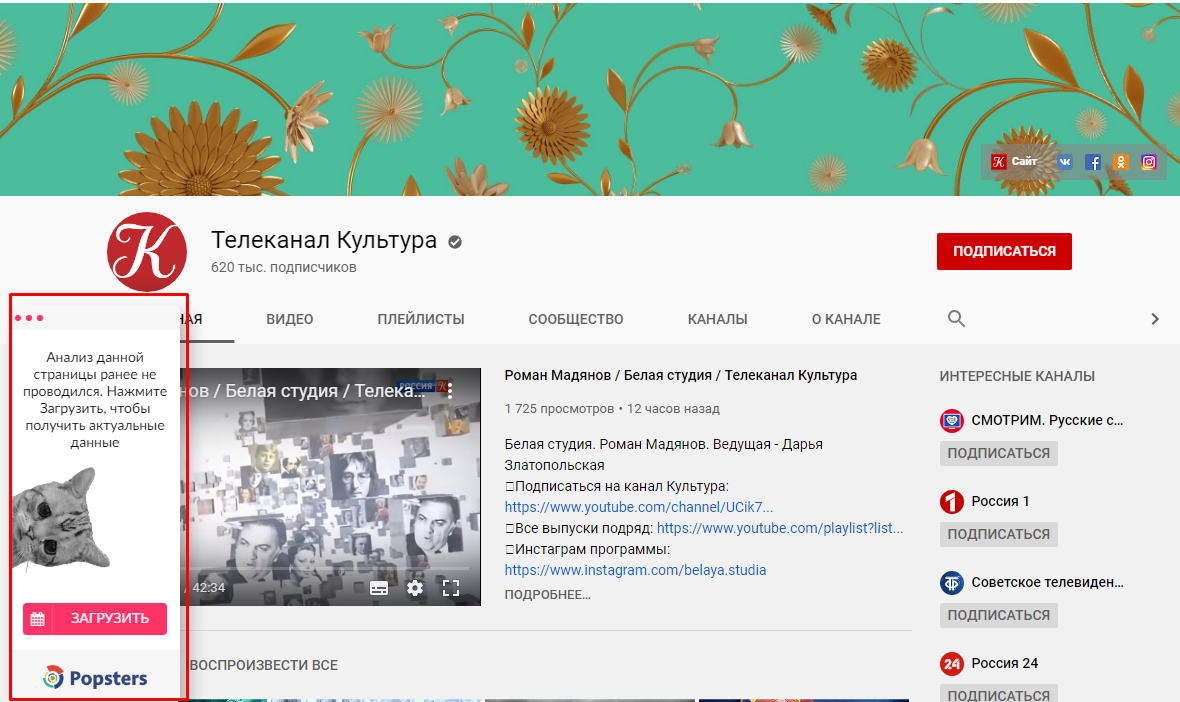Toggle subtitles on the video player
Viewport: 1180px width, 702px height.
379,588
